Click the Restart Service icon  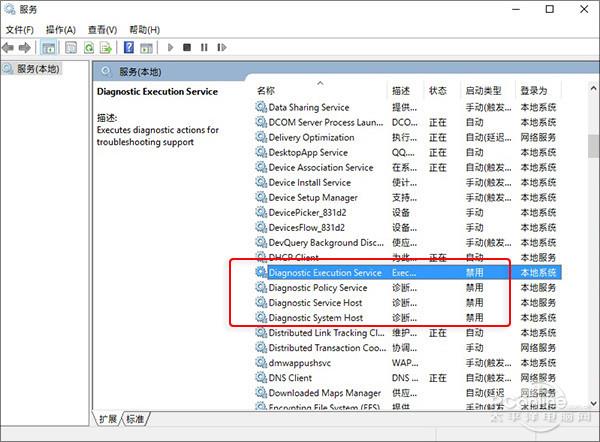pos(220,47)
